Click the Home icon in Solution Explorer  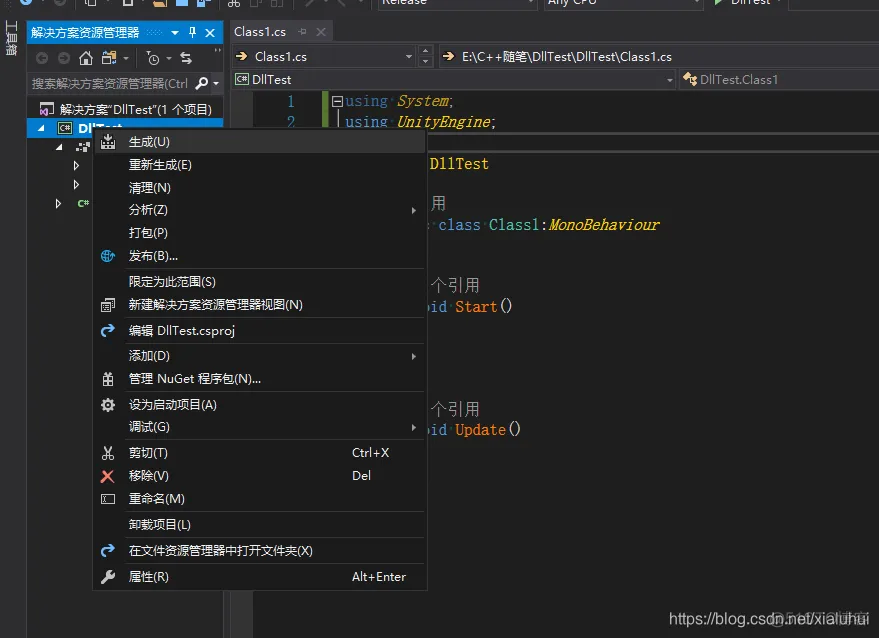(x=86, y=57)
